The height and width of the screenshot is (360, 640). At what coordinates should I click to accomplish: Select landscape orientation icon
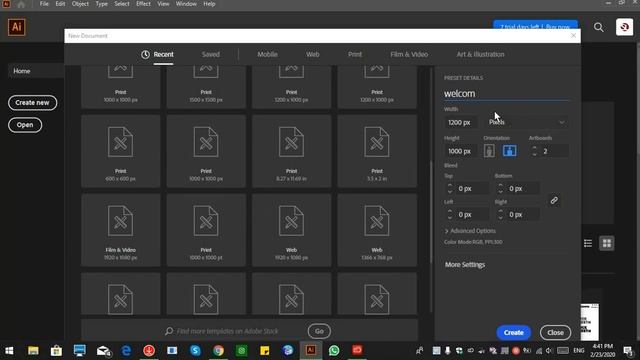[509, 151]
